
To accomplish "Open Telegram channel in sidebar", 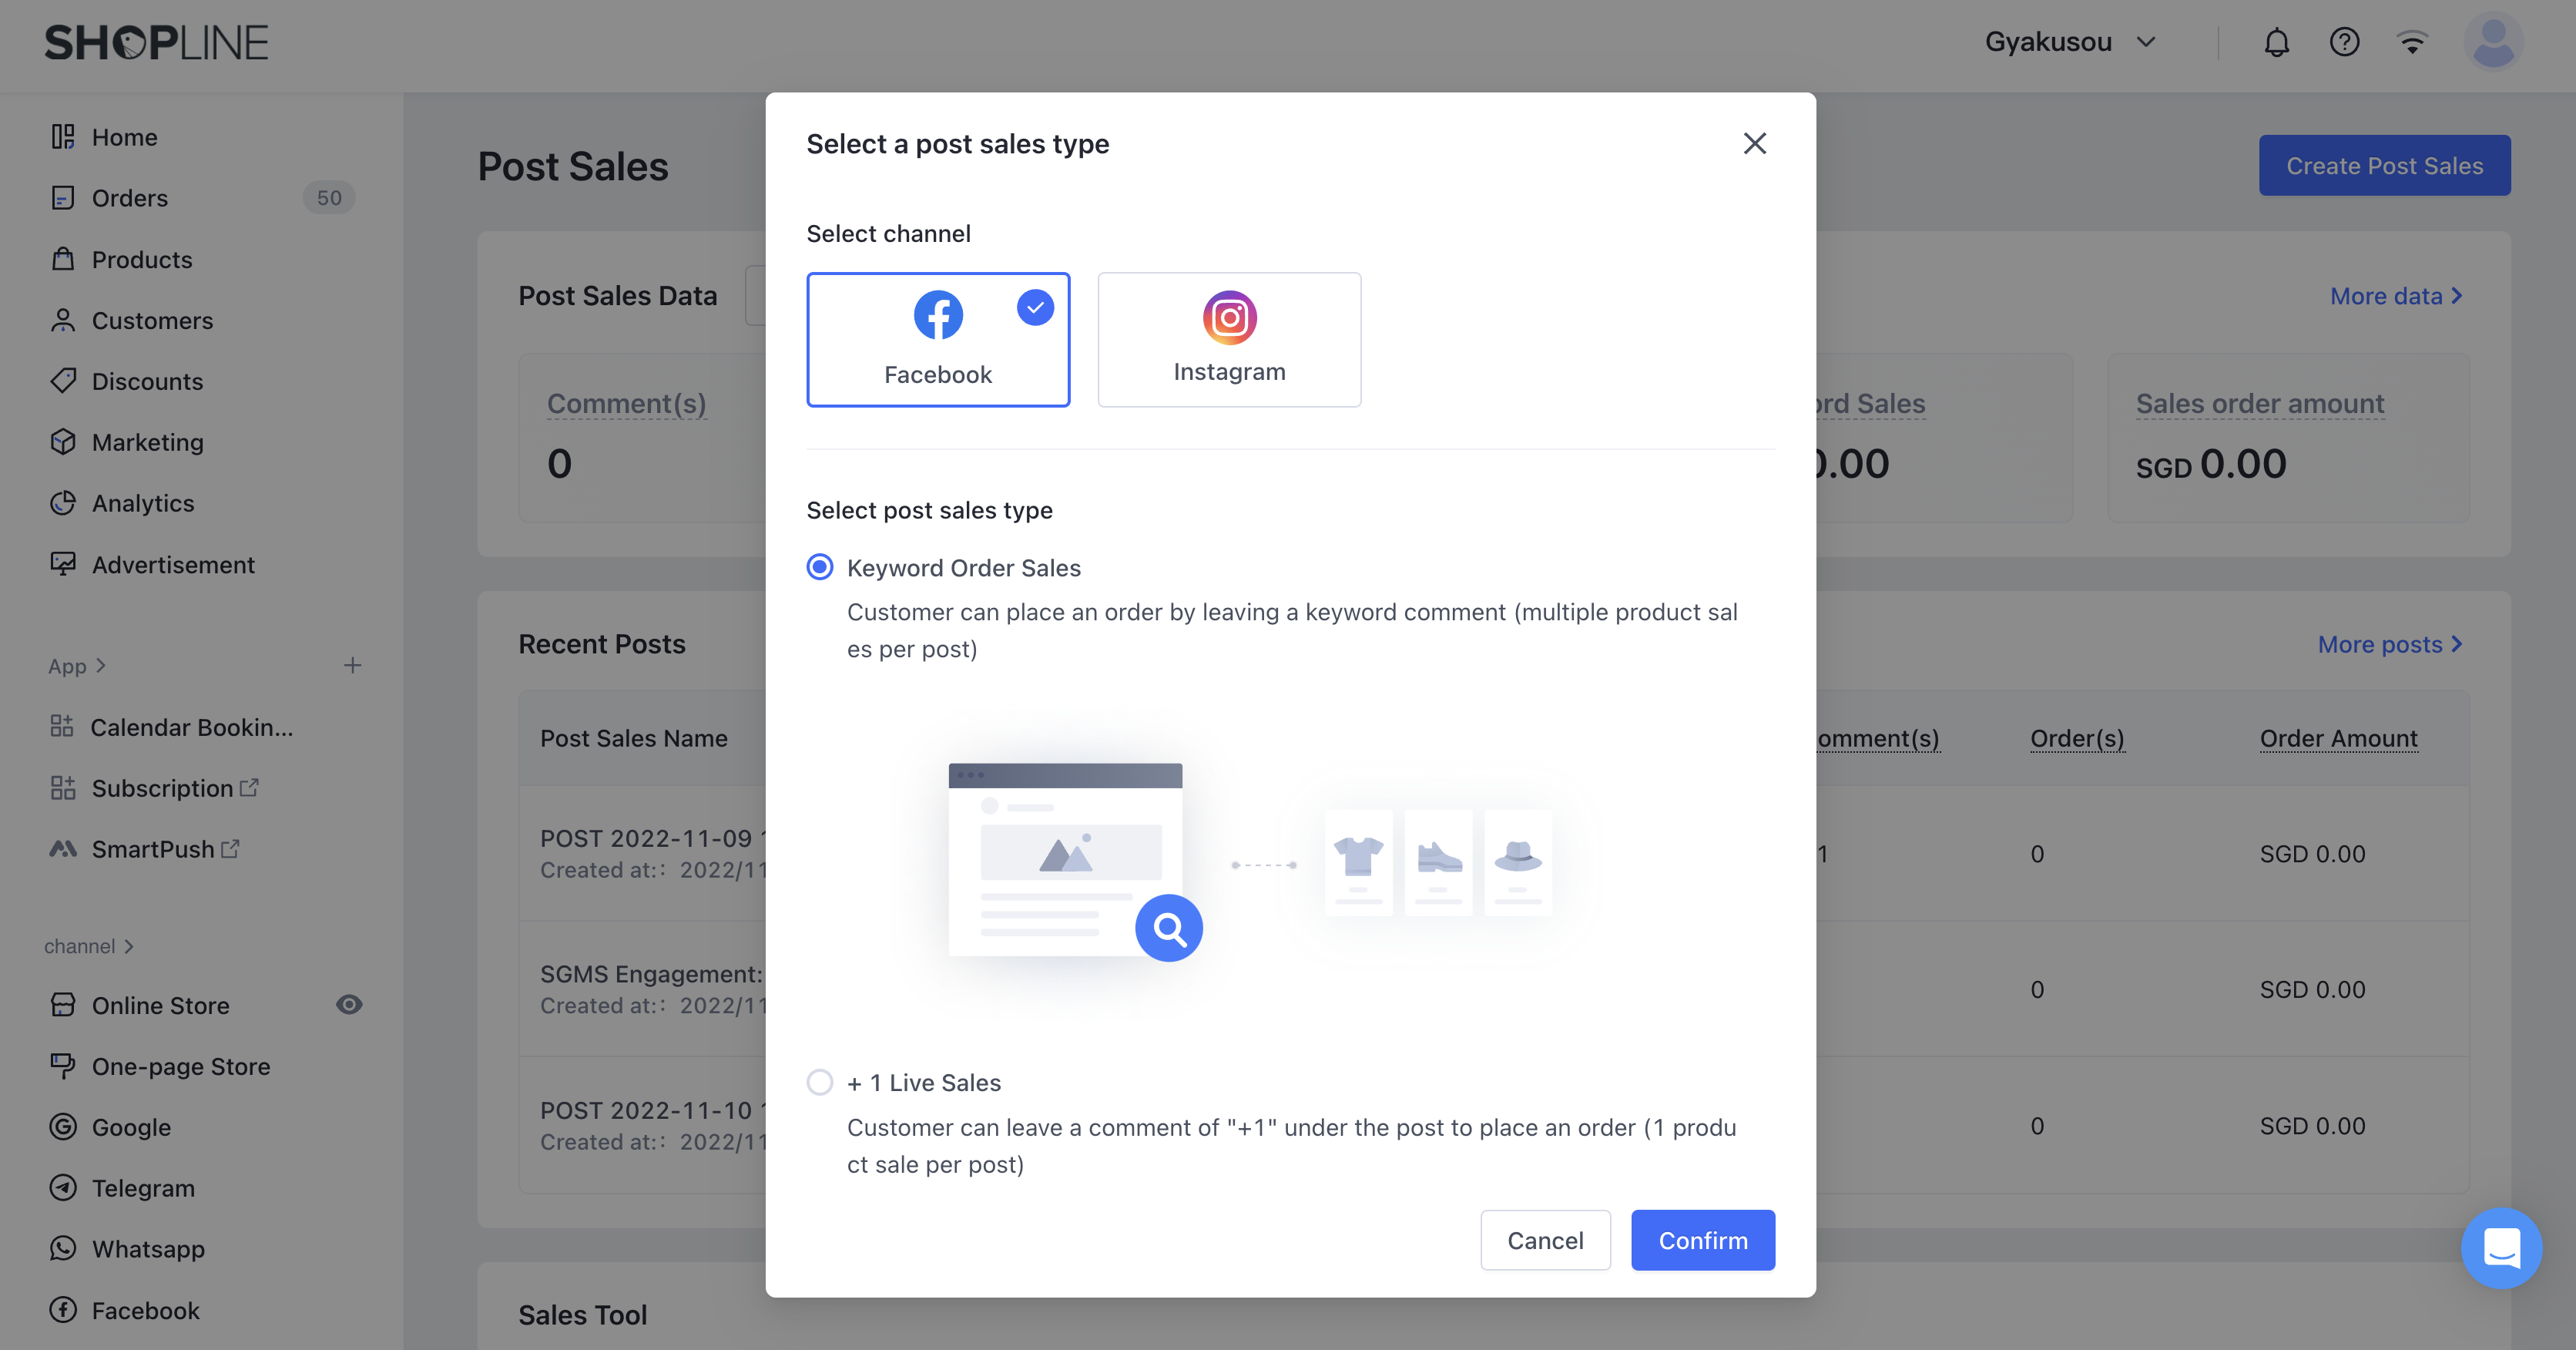I will click(143, 1188).
